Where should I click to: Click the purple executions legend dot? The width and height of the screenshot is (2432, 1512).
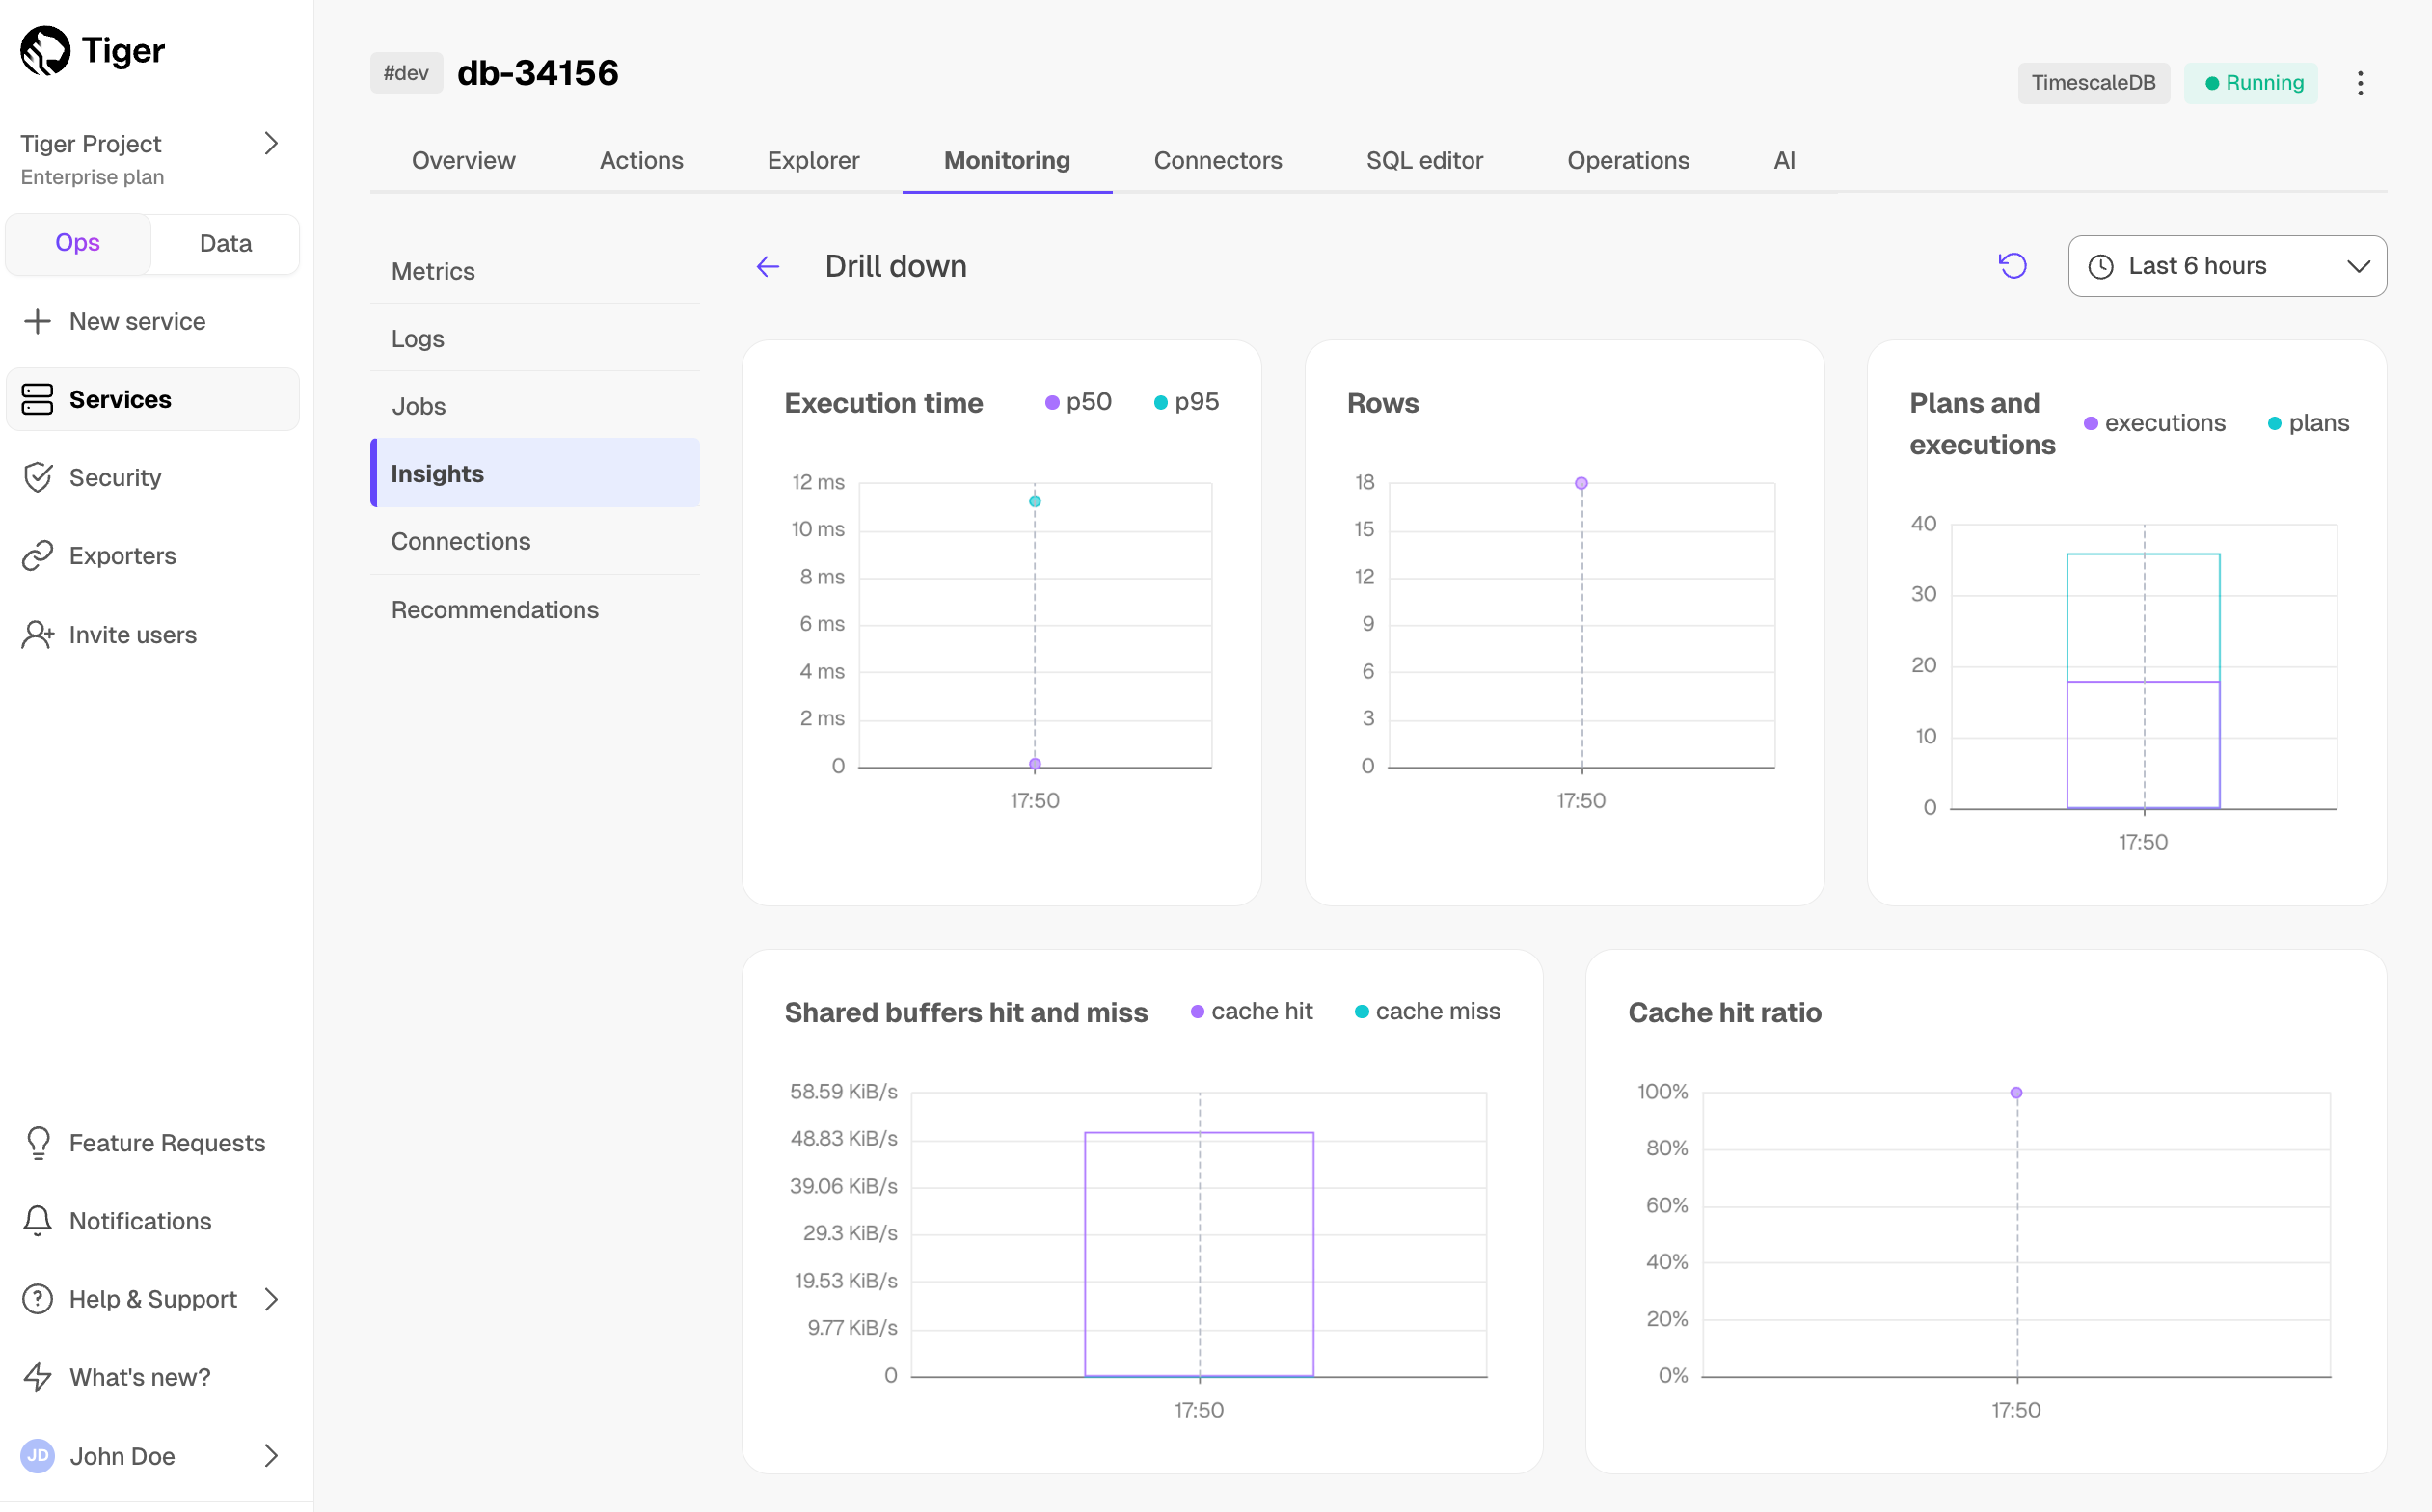pyautogui.click(x=2090, y=423)
